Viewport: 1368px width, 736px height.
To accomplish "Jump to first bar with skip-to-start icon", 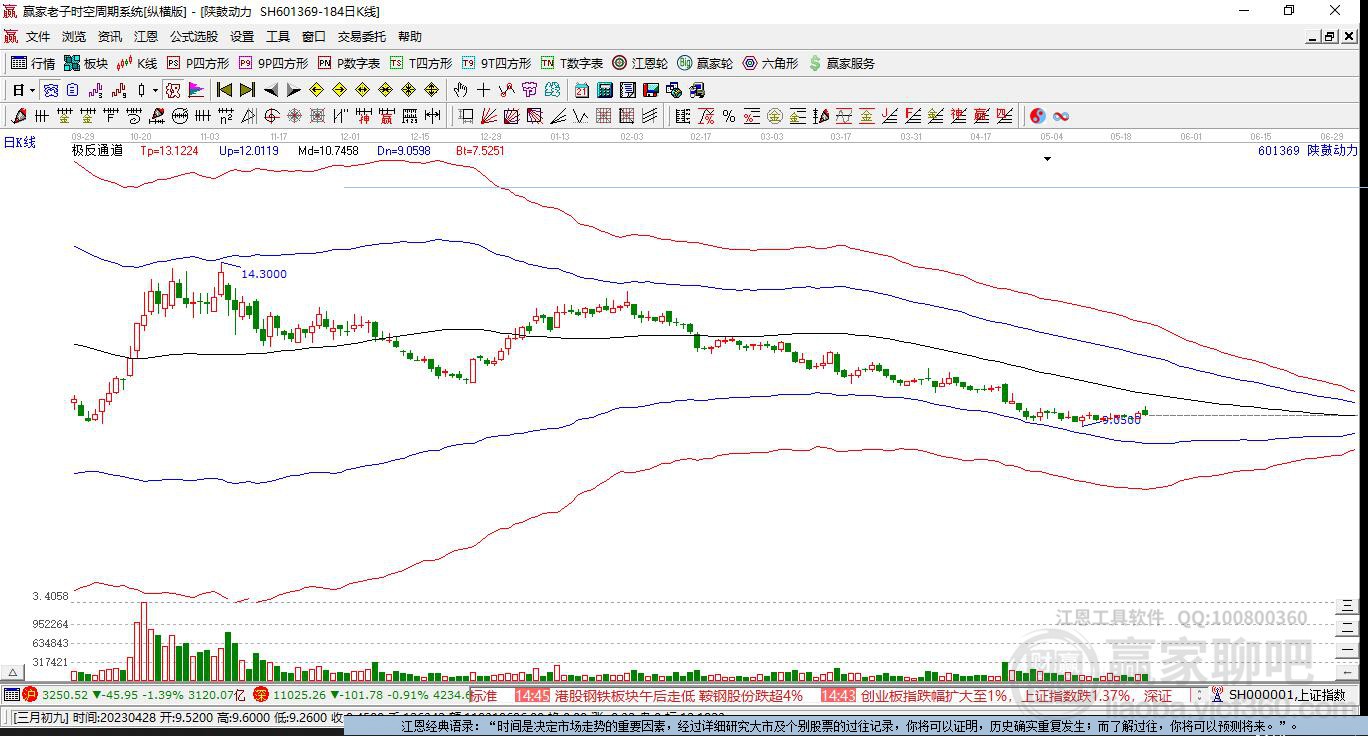I will point(224,90).
